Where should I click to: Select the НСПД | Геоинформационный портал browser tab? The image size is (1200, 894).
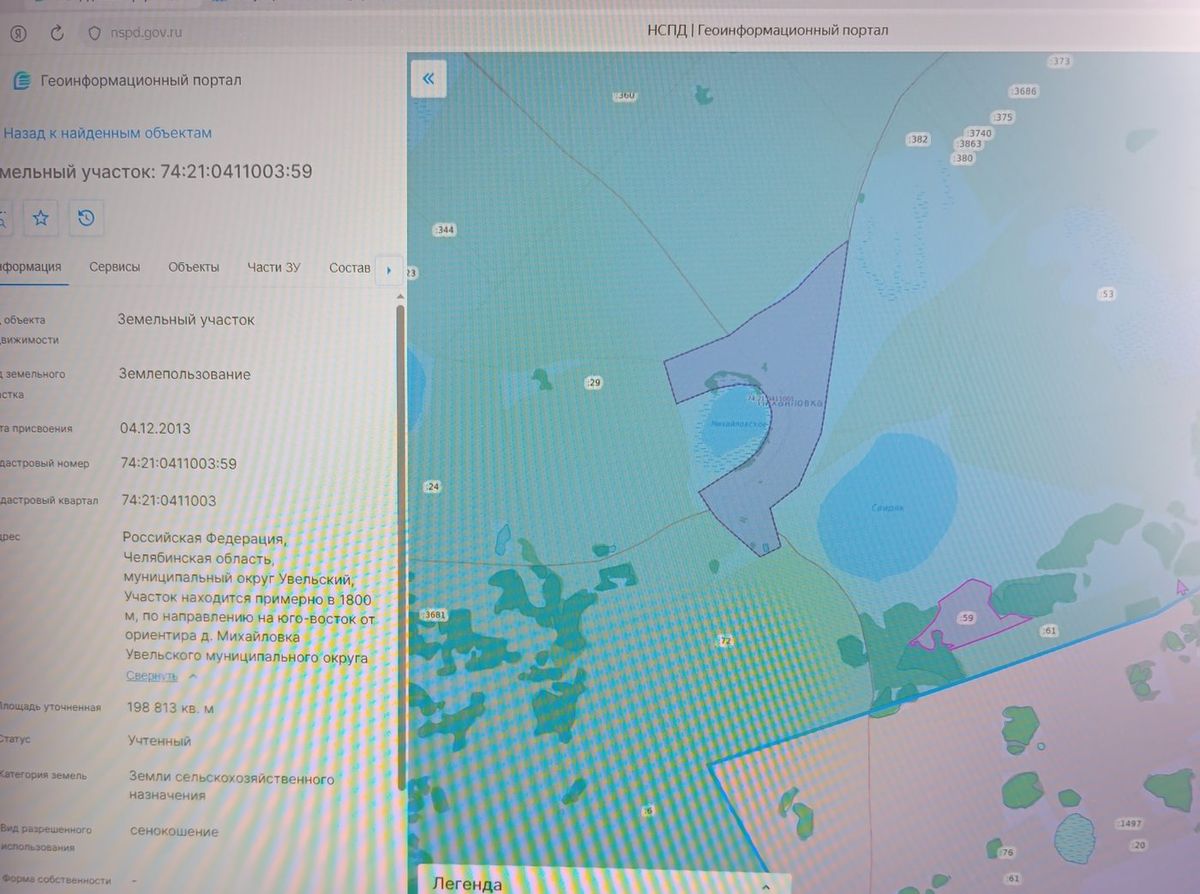768,30
